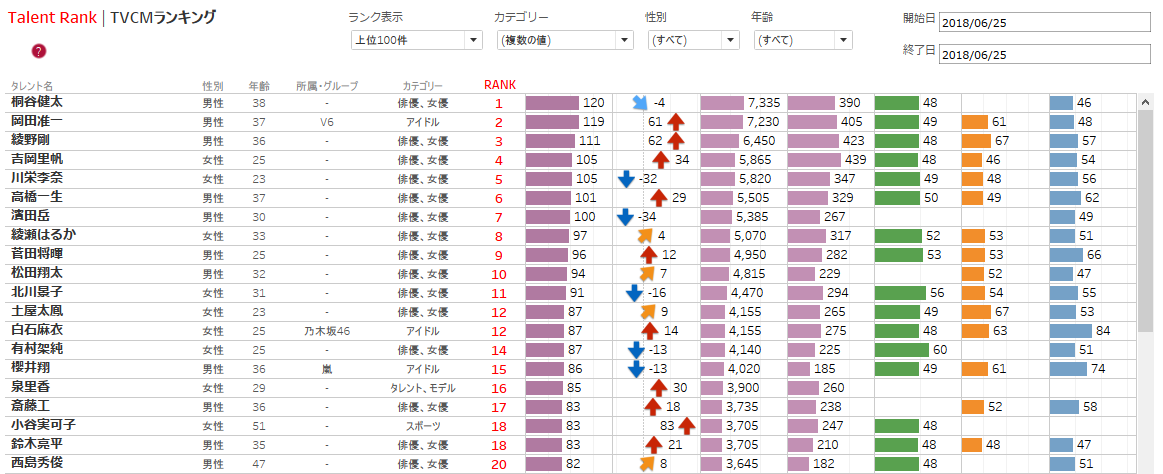The height and width of the screenshot is (474, 1163).
Task: Click the タレント名 column header
Action: coord(32,86)
